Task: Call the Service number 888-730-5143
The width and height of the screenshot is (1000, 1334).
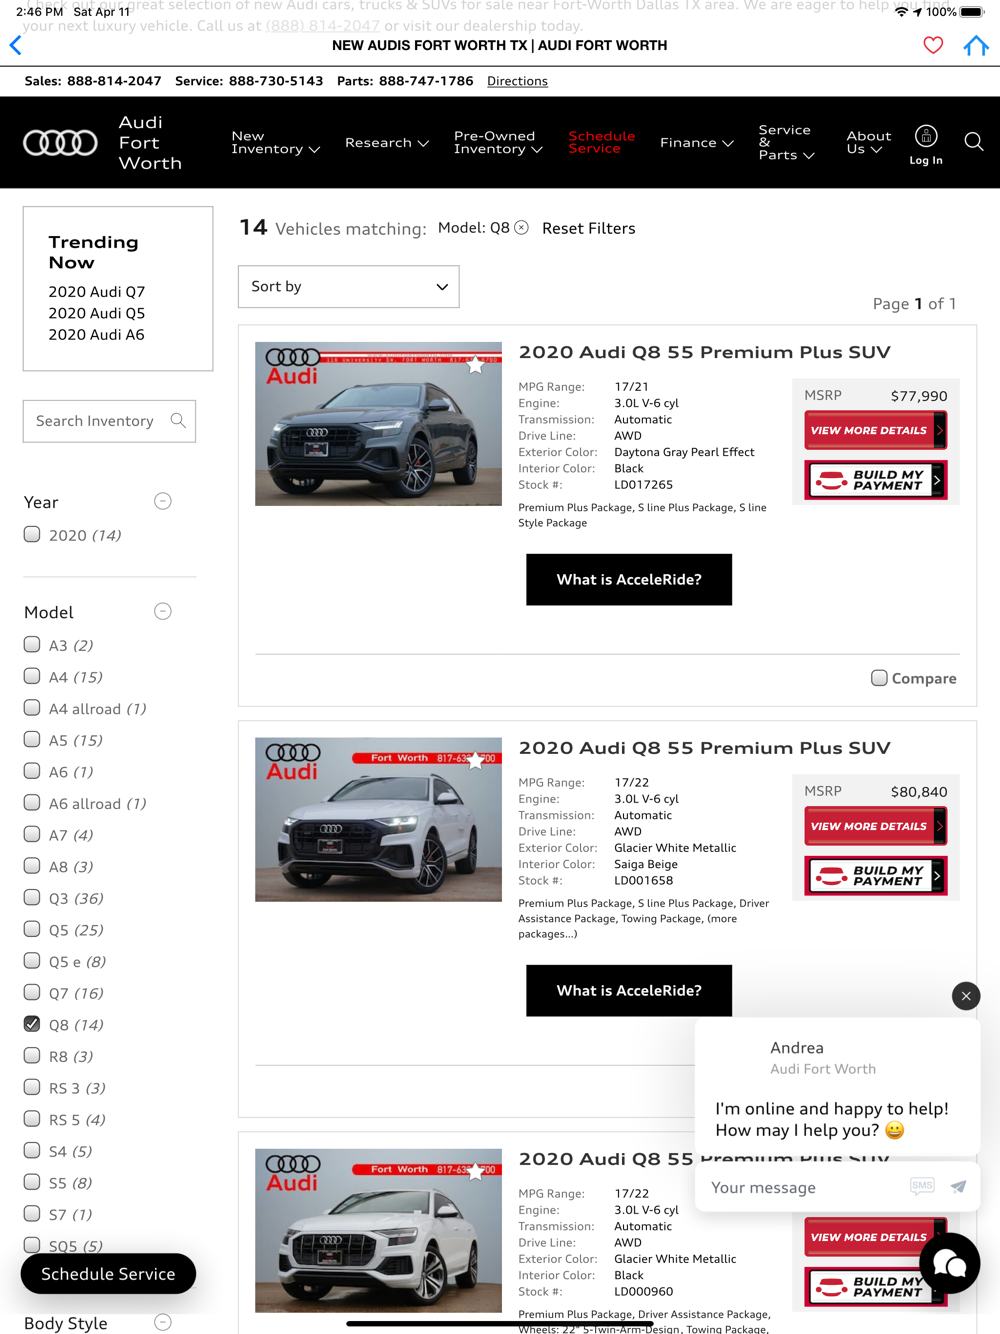Action: [276, 81]
